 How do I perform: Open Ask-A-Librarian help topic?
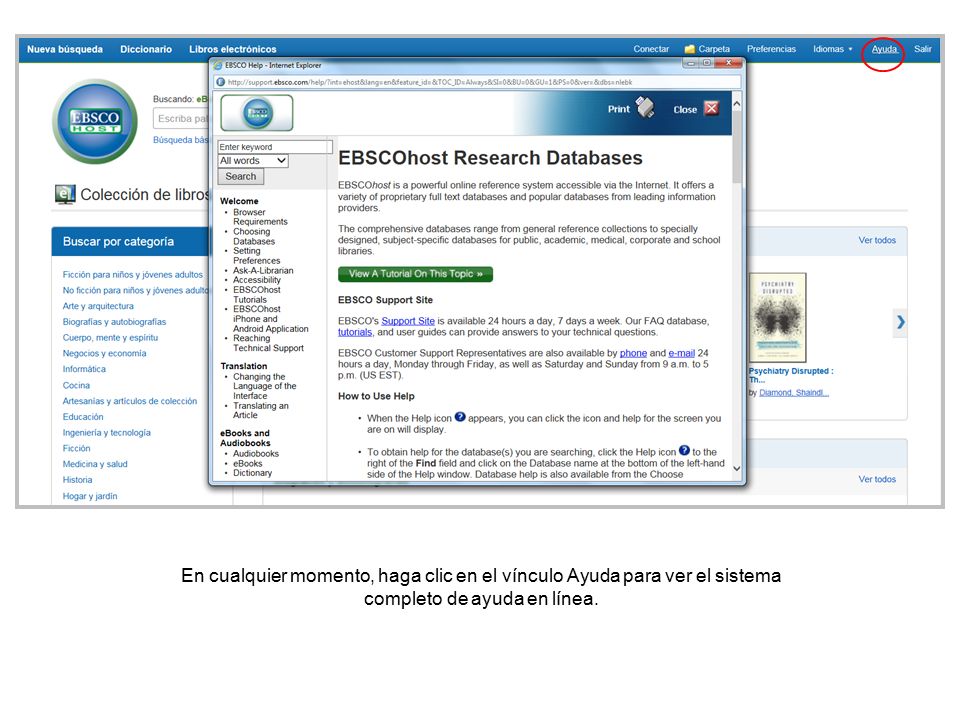tap(263, 271)
